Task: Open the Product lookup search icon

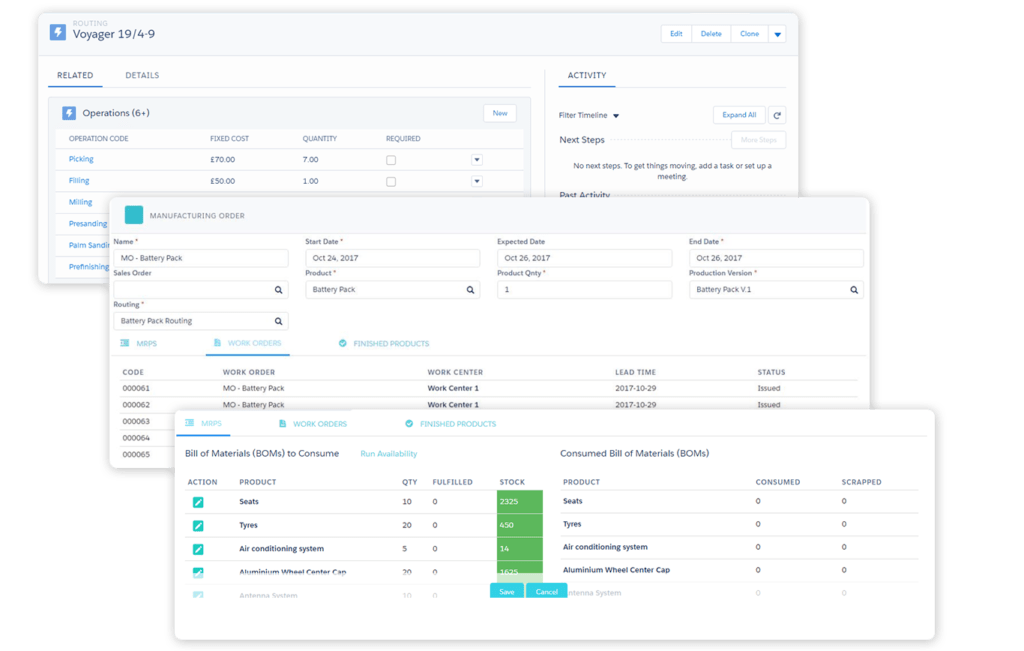Action: (x=470, y=289)
